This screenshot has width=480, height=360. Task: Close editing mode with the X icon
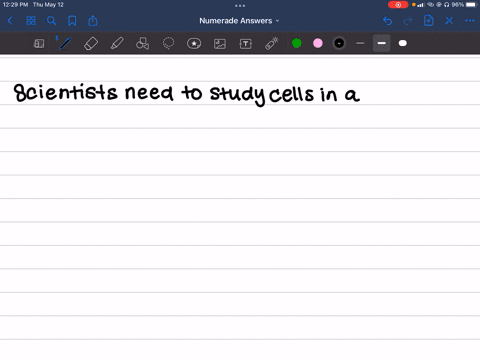449,21
